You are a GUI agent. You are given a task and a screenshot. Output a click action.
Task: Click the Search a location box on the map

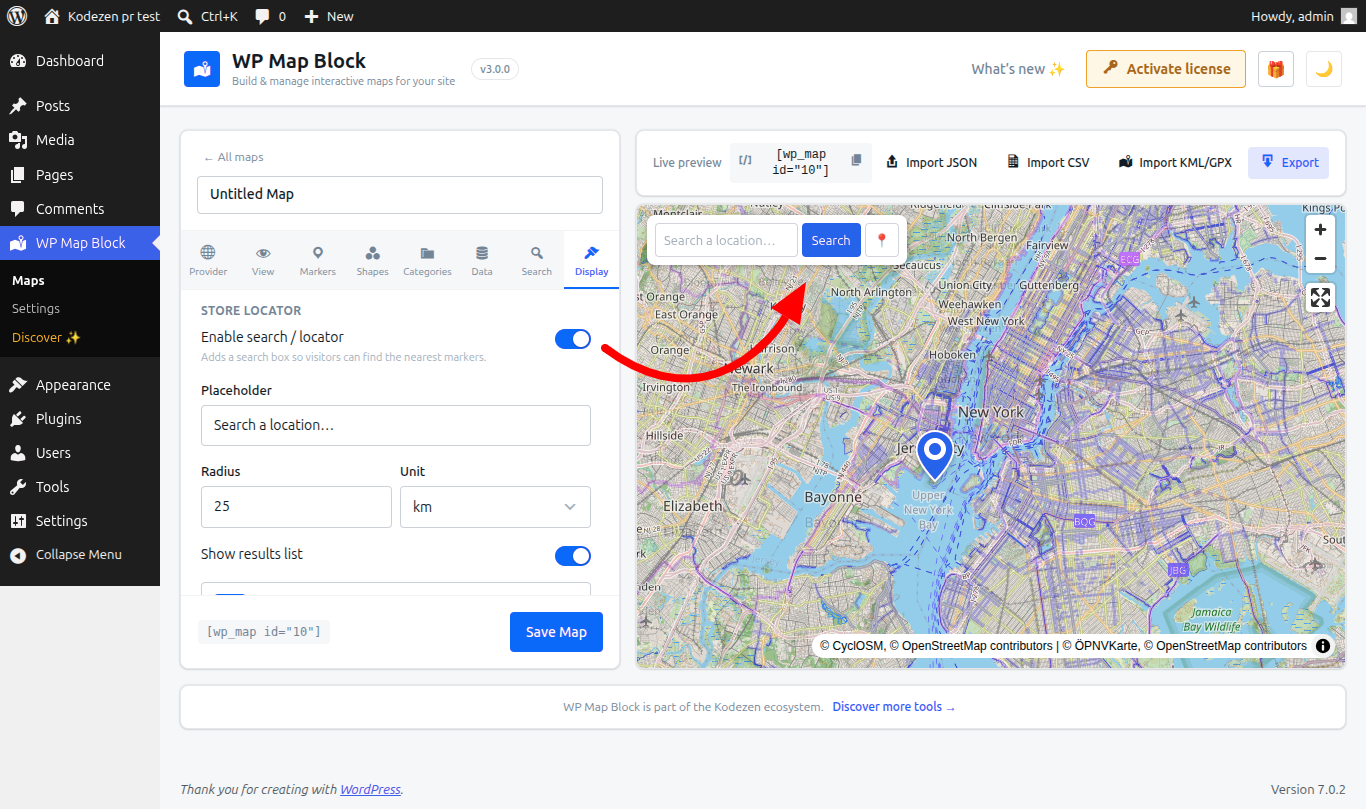pyautogui.click(x=726, y=240)
